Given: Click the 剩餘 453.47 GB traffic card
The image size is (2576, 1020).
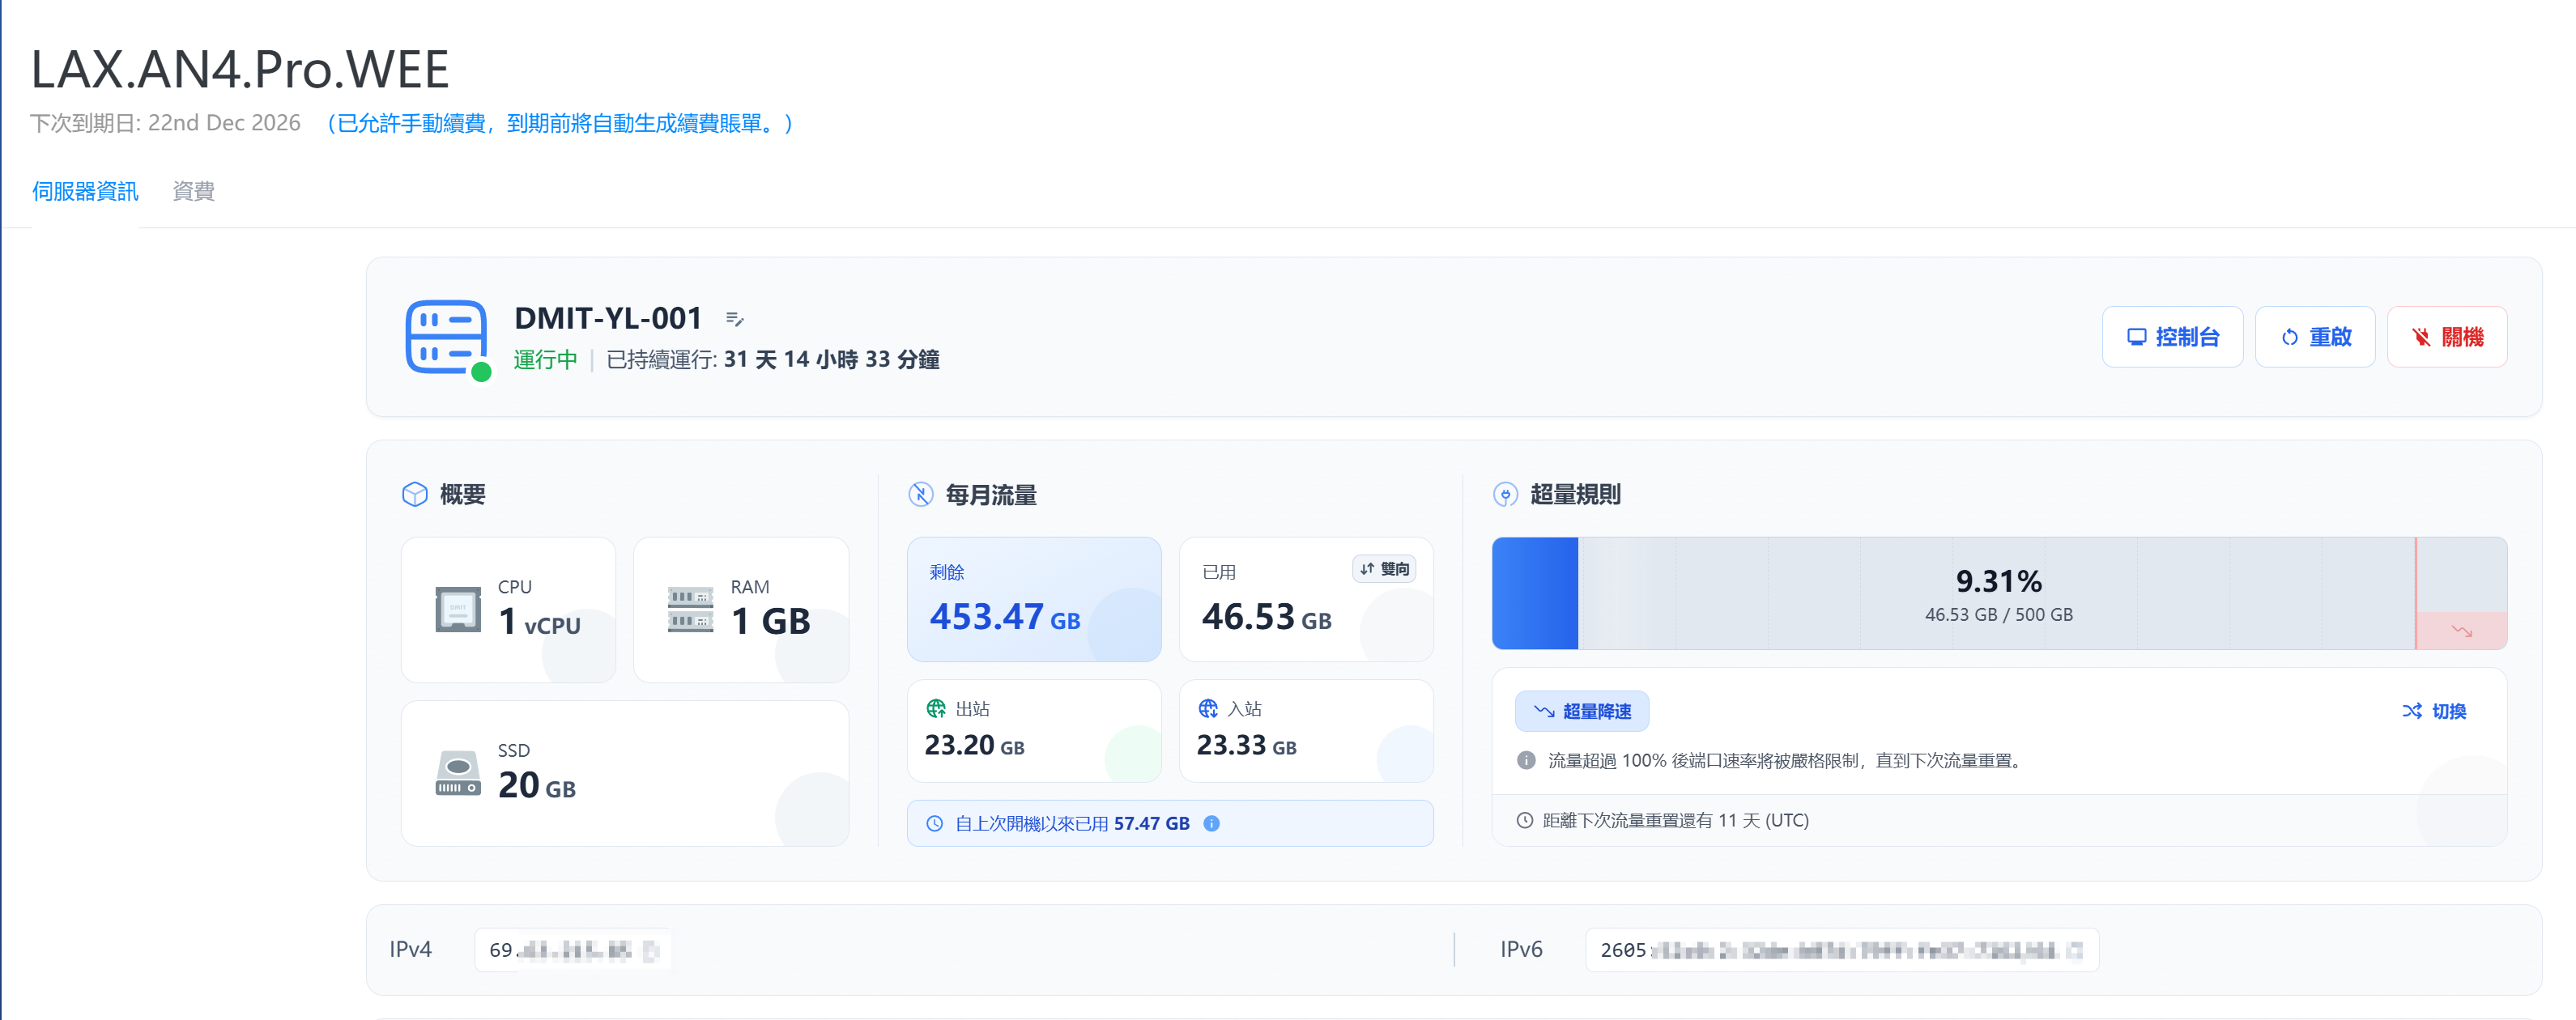Looking at the screenshot, I should 1034,599.
